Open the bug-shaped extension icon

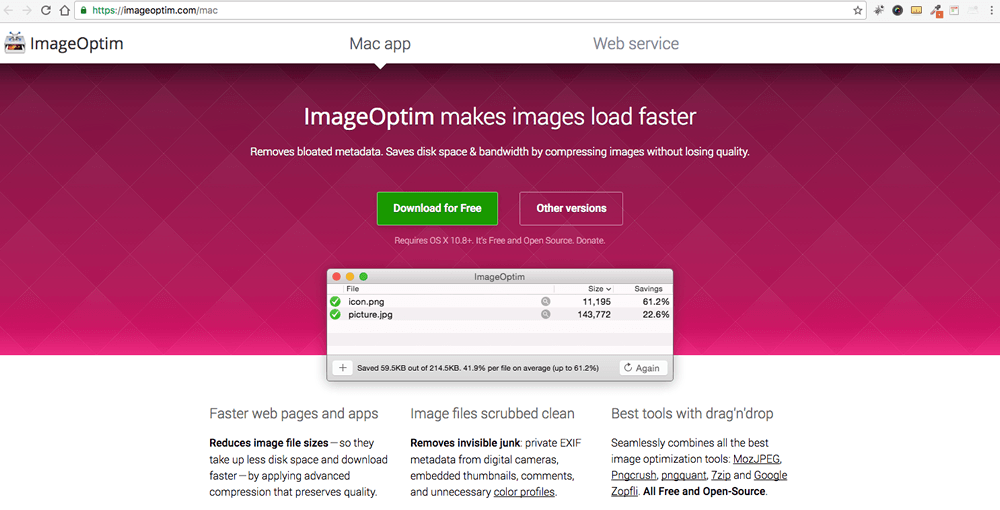pyautogui.click(x=878, y=10)
